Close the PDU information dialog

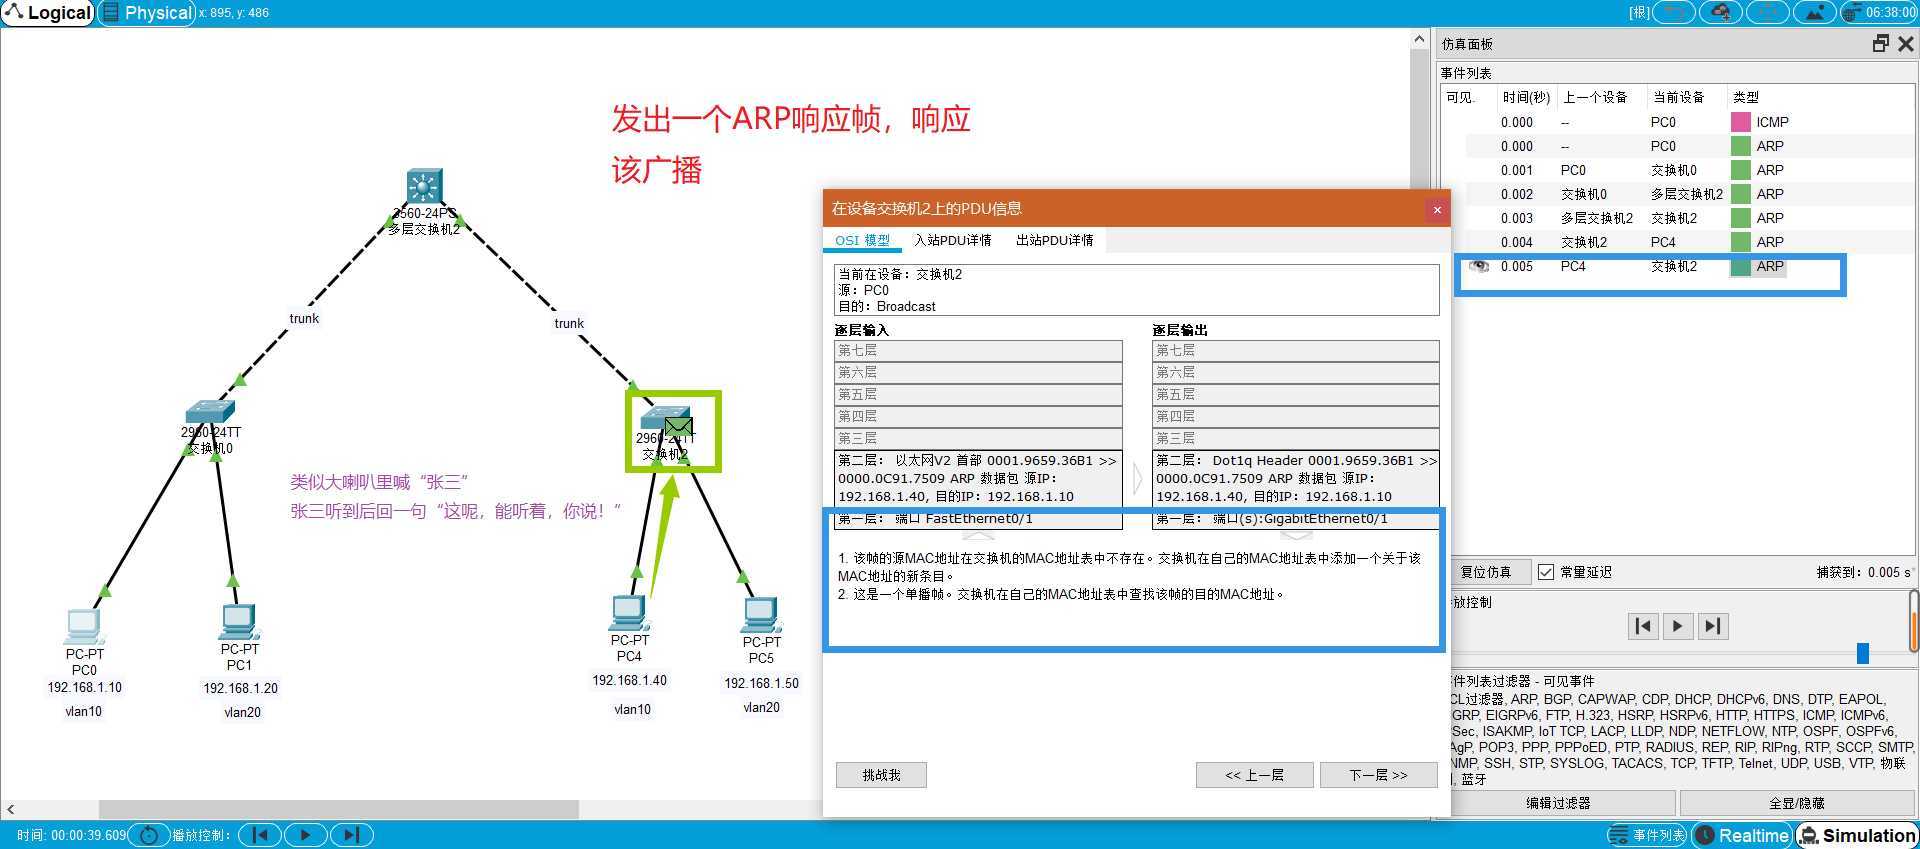pos(1437,209)
